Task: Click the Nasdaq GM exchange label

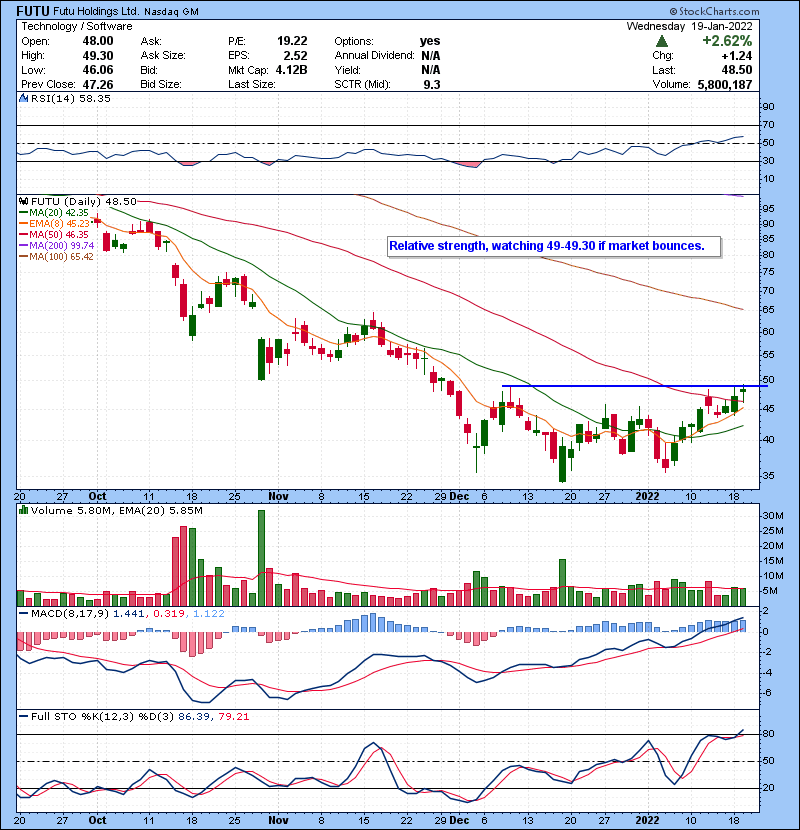Action: 171,12
